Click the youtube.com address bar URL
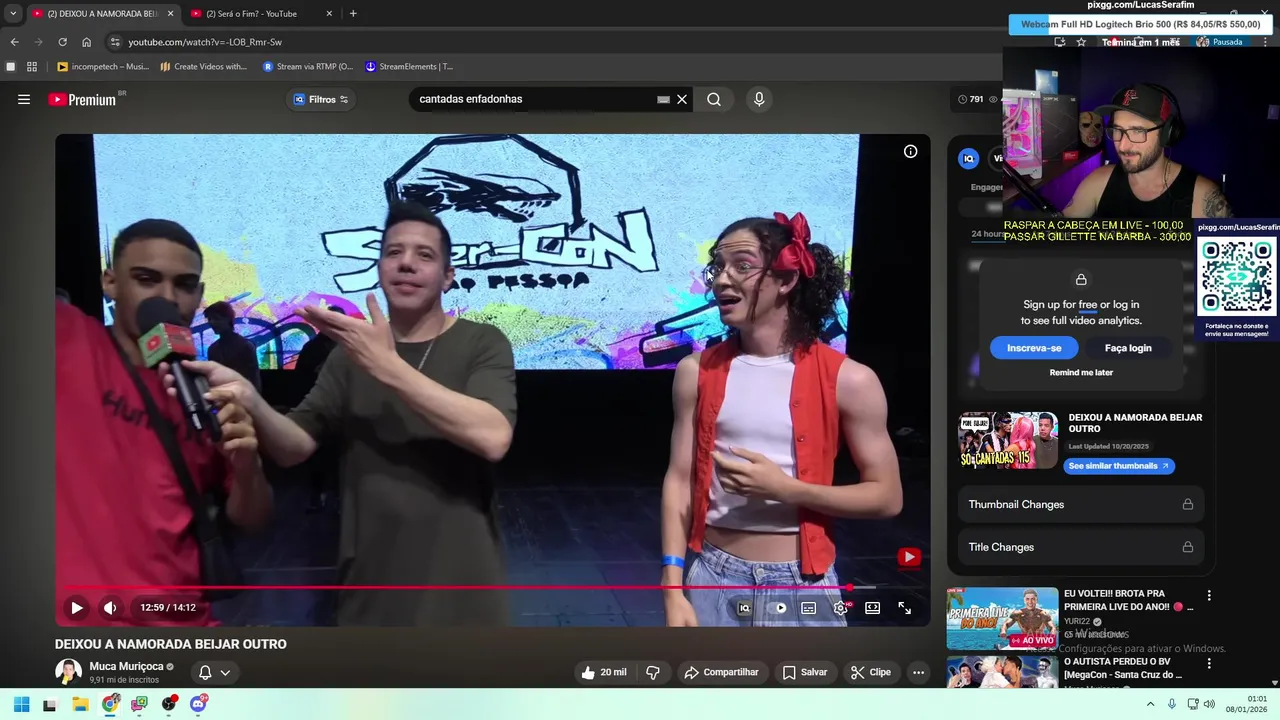1280x720 pixels. 205,42
